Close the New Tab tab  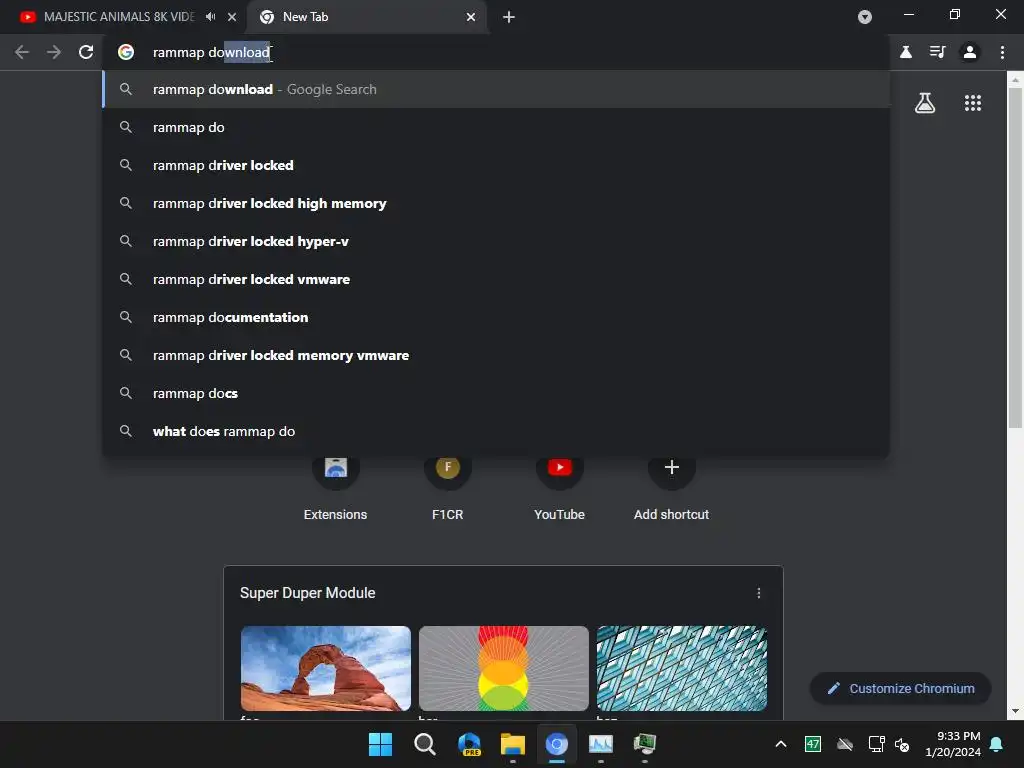471,17
